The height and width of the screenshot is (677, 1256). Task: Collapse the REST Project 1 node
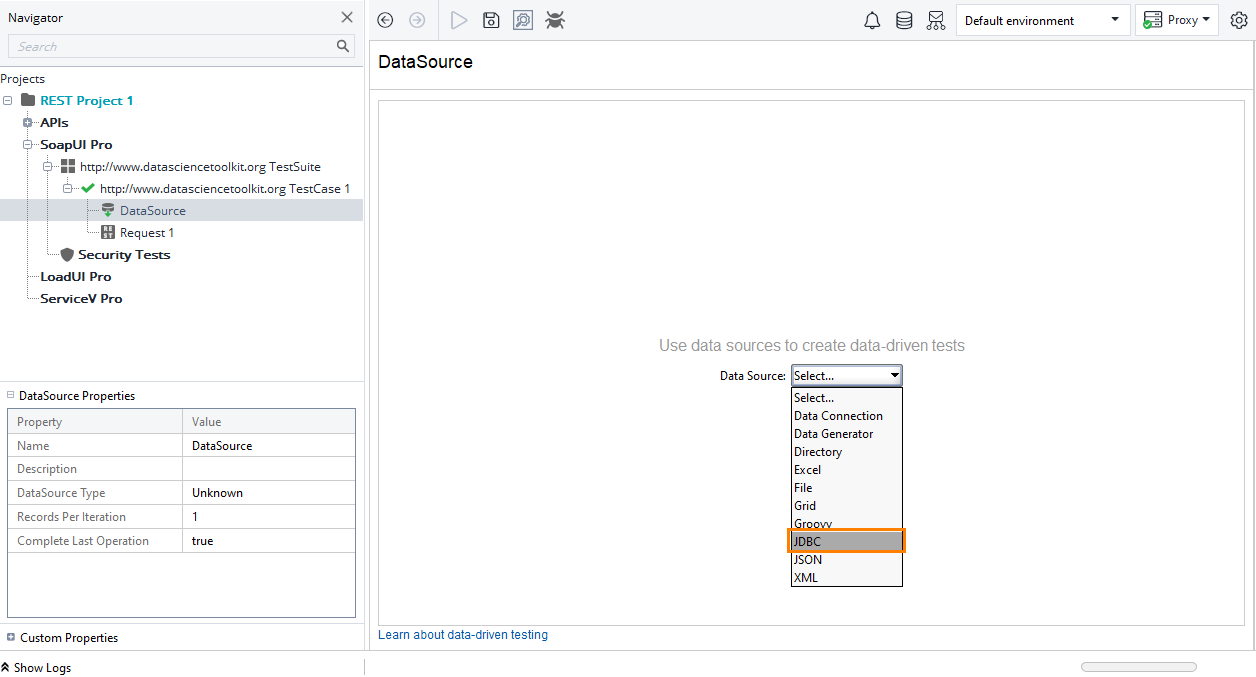click(x=8, y=101)
